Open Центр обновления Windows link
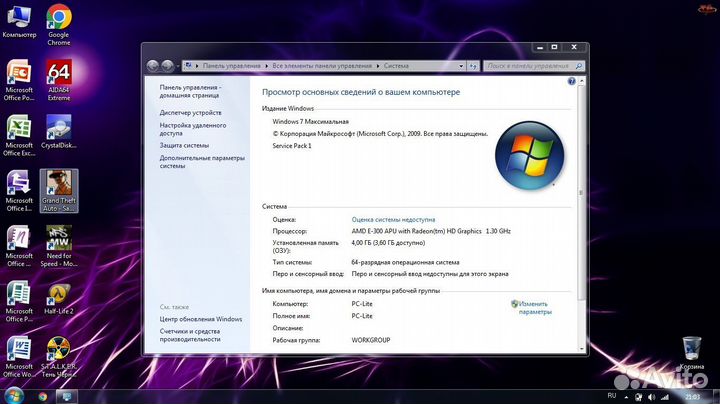This screenshot has width=720, height=404. (201, 319)
